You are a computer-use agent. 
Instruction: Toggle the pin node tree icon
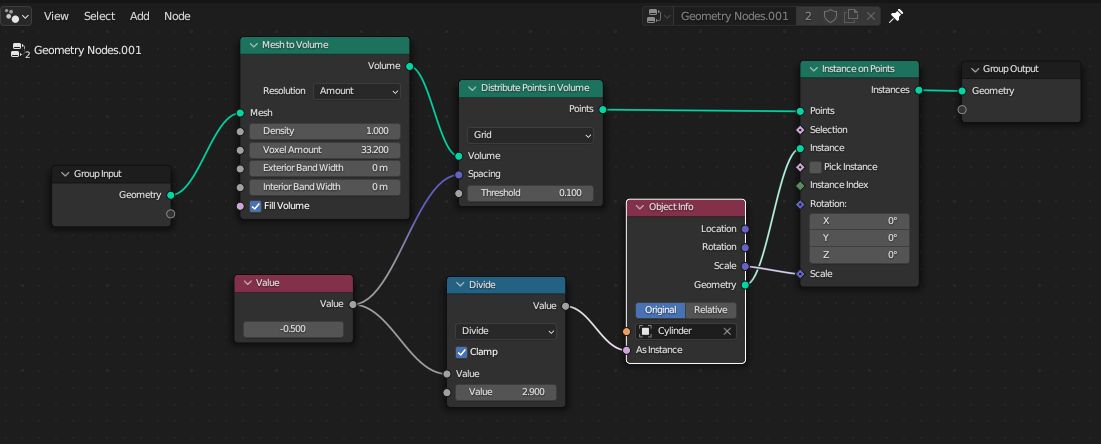click(x=896, y=15)
